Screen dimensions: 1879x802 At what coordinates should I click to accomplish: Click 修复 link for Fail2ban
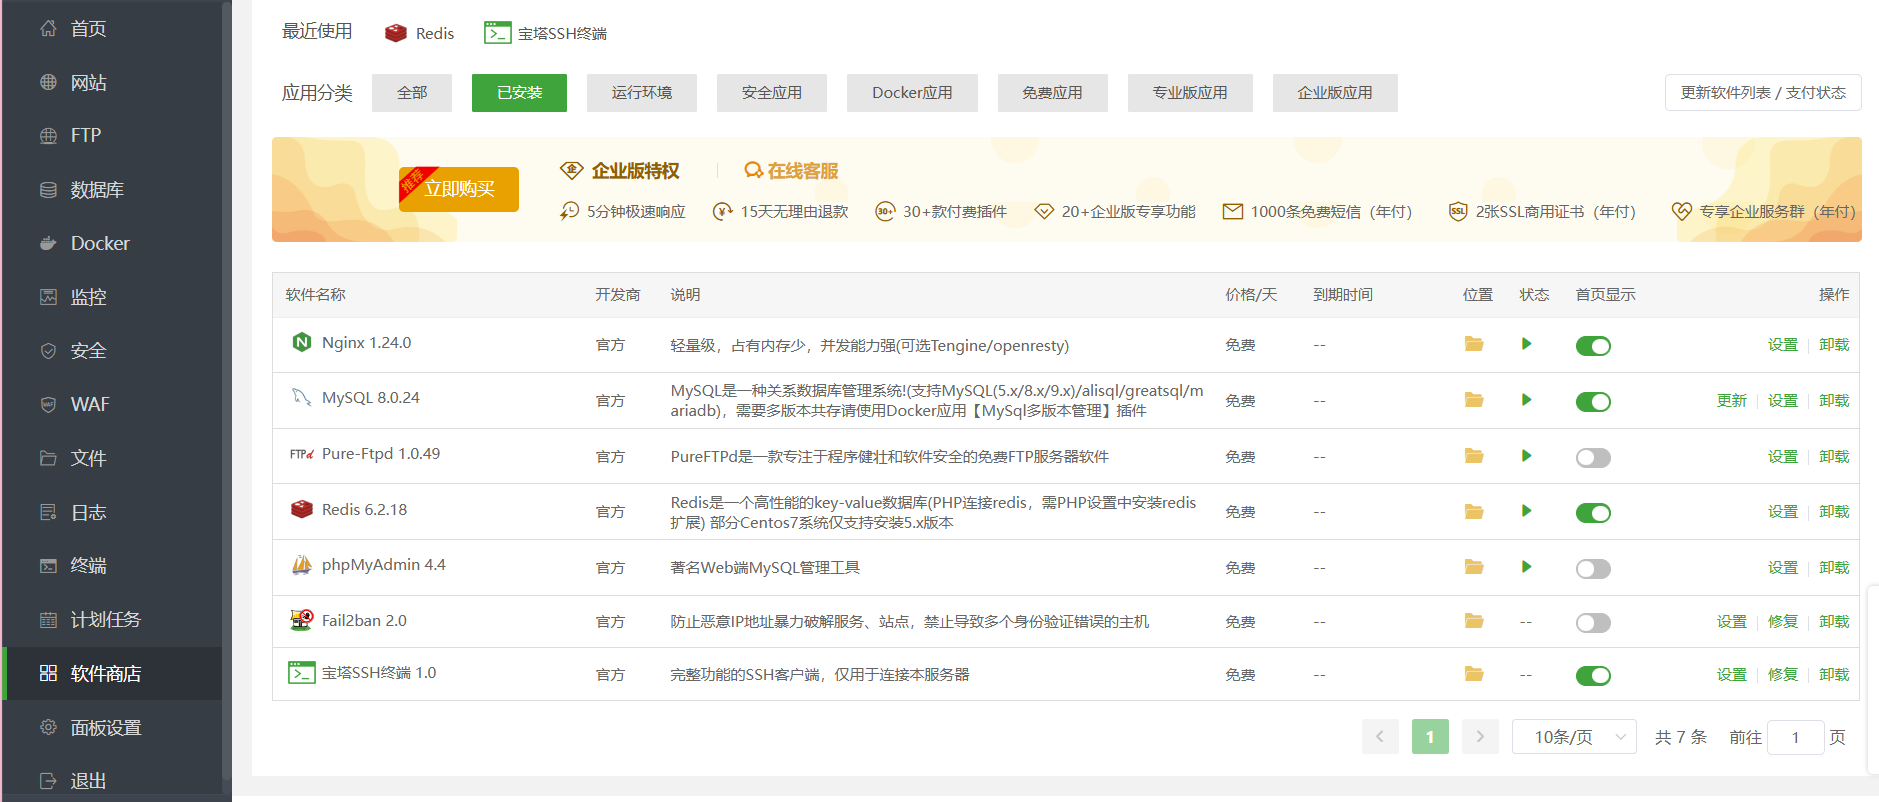click(1782, 621)
